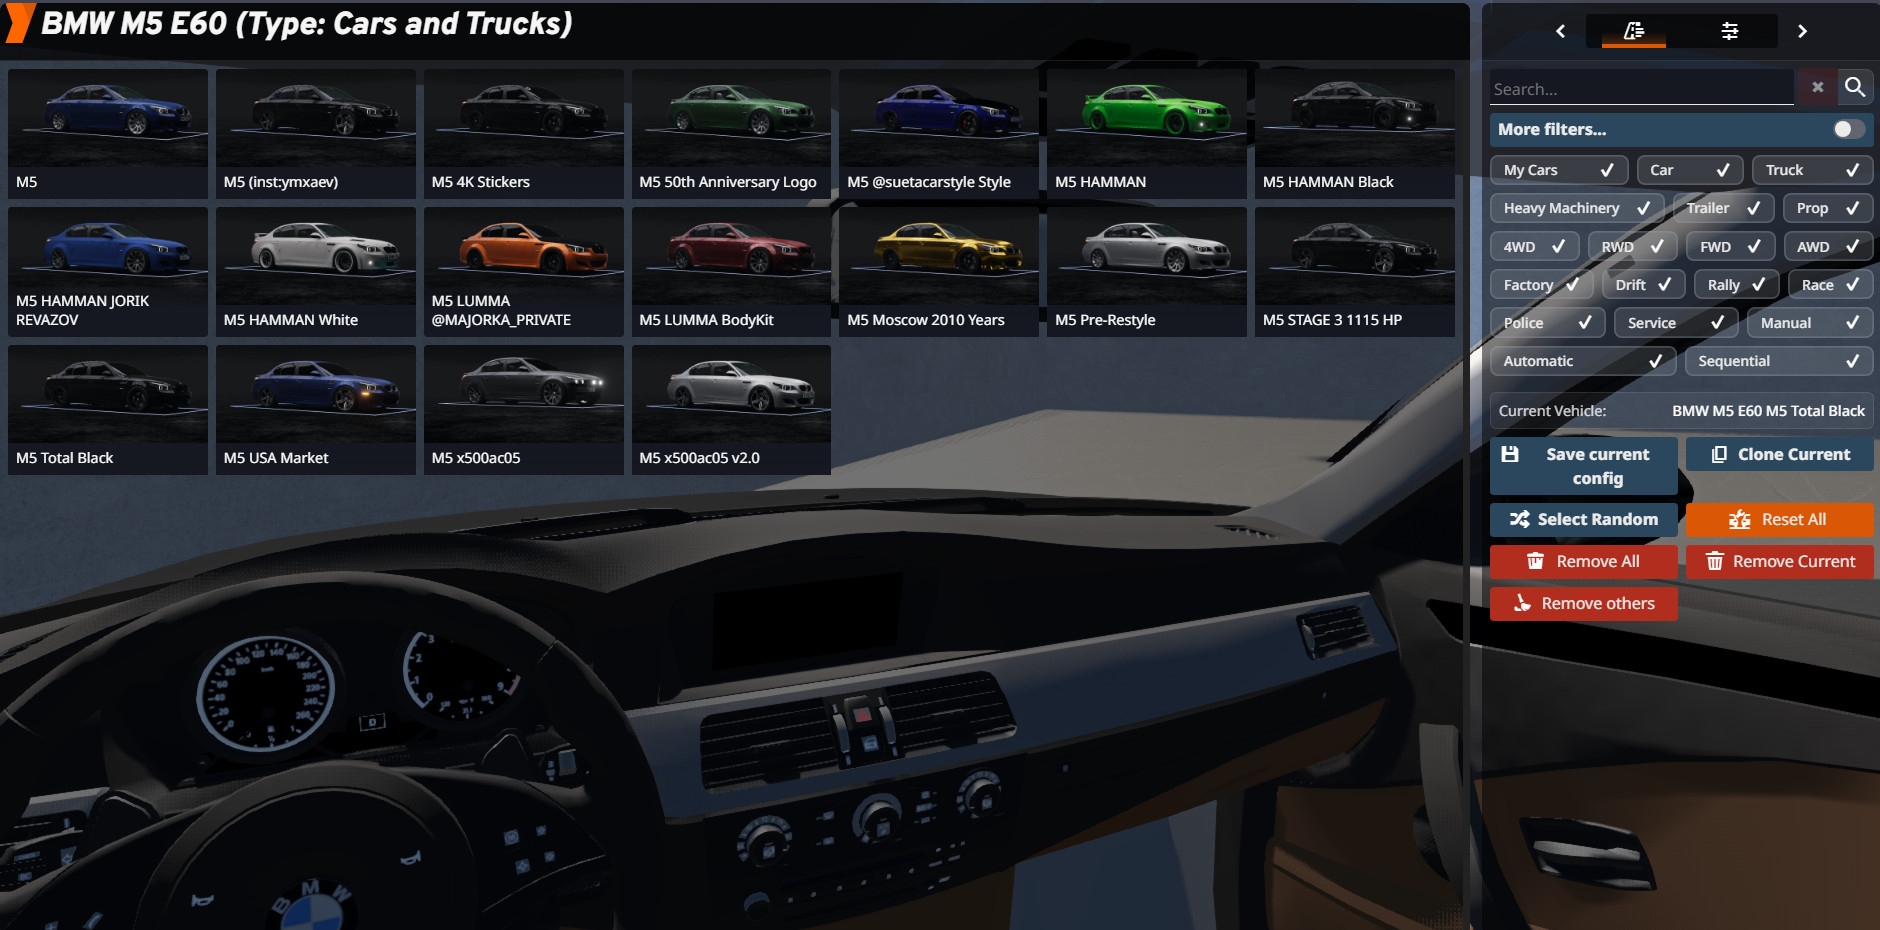Toggle the FWD drivetrain filter
This screenshot has width=1880, height=930.
1730,246
